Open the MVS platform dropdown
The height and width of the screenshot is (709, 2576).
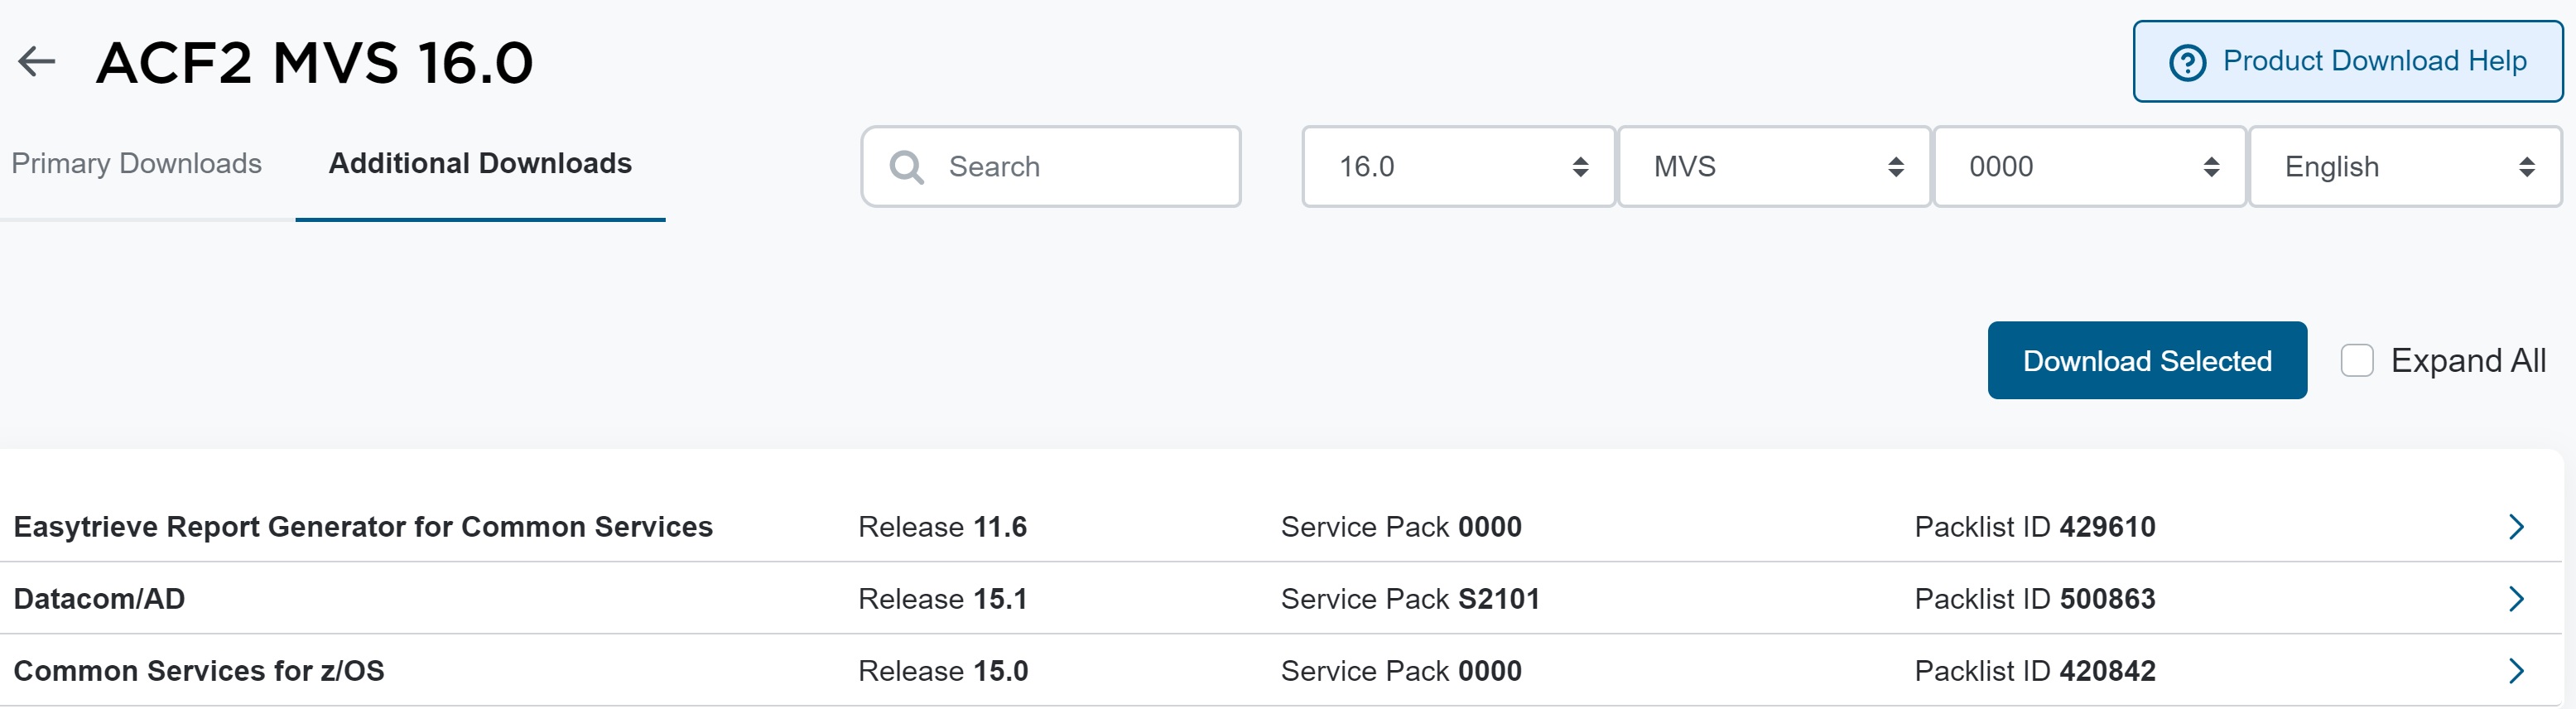point(1774,167)
